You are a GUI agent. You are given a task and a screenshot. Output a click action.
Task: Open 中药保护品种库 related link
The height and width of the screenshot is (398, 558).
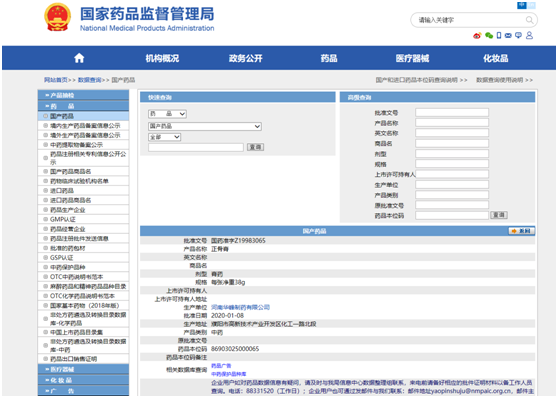(x=229, y=374)
